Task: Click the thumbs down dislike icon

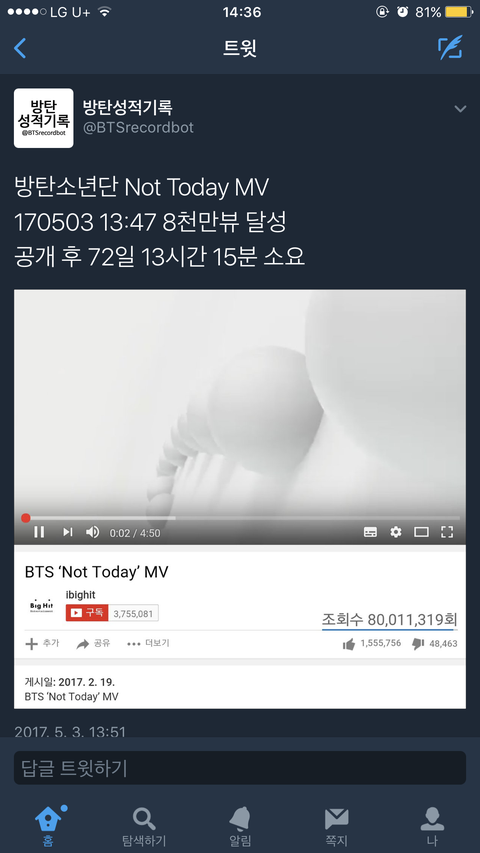Action: click(418, 644)
